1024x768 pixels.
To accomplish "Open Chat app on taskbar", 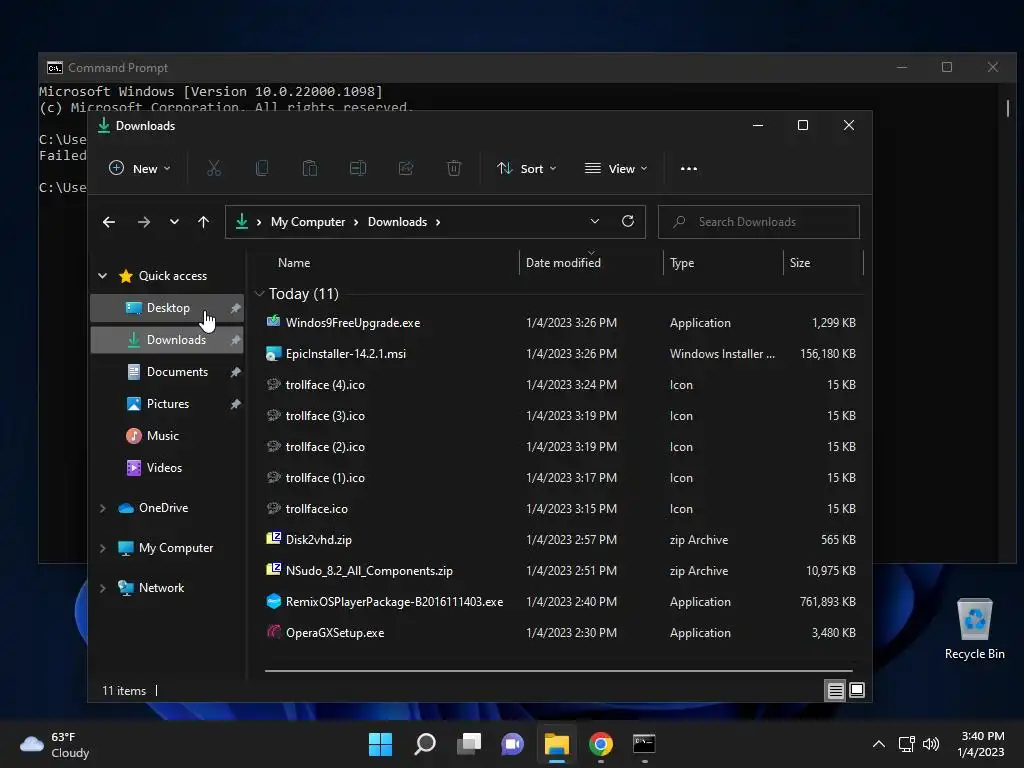I will click(x=513, y=744).
